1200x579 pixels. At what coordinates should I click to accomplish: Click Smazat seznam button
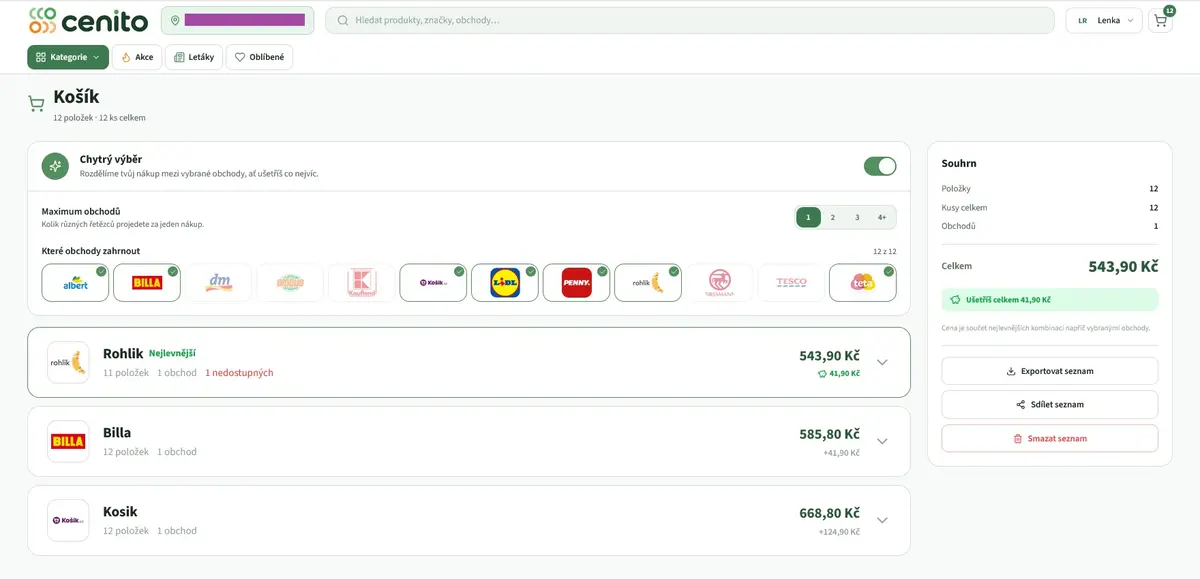point(1050,438)
